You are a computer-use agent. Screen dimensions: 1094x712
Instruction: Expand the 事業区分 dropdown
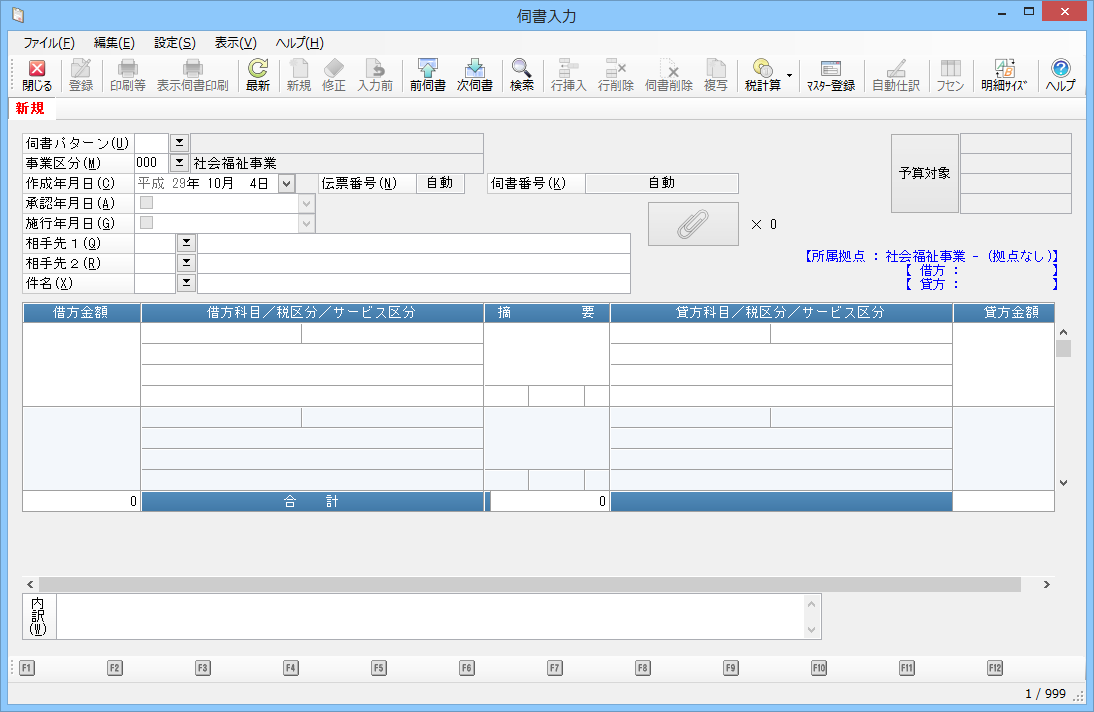[180, 163]
